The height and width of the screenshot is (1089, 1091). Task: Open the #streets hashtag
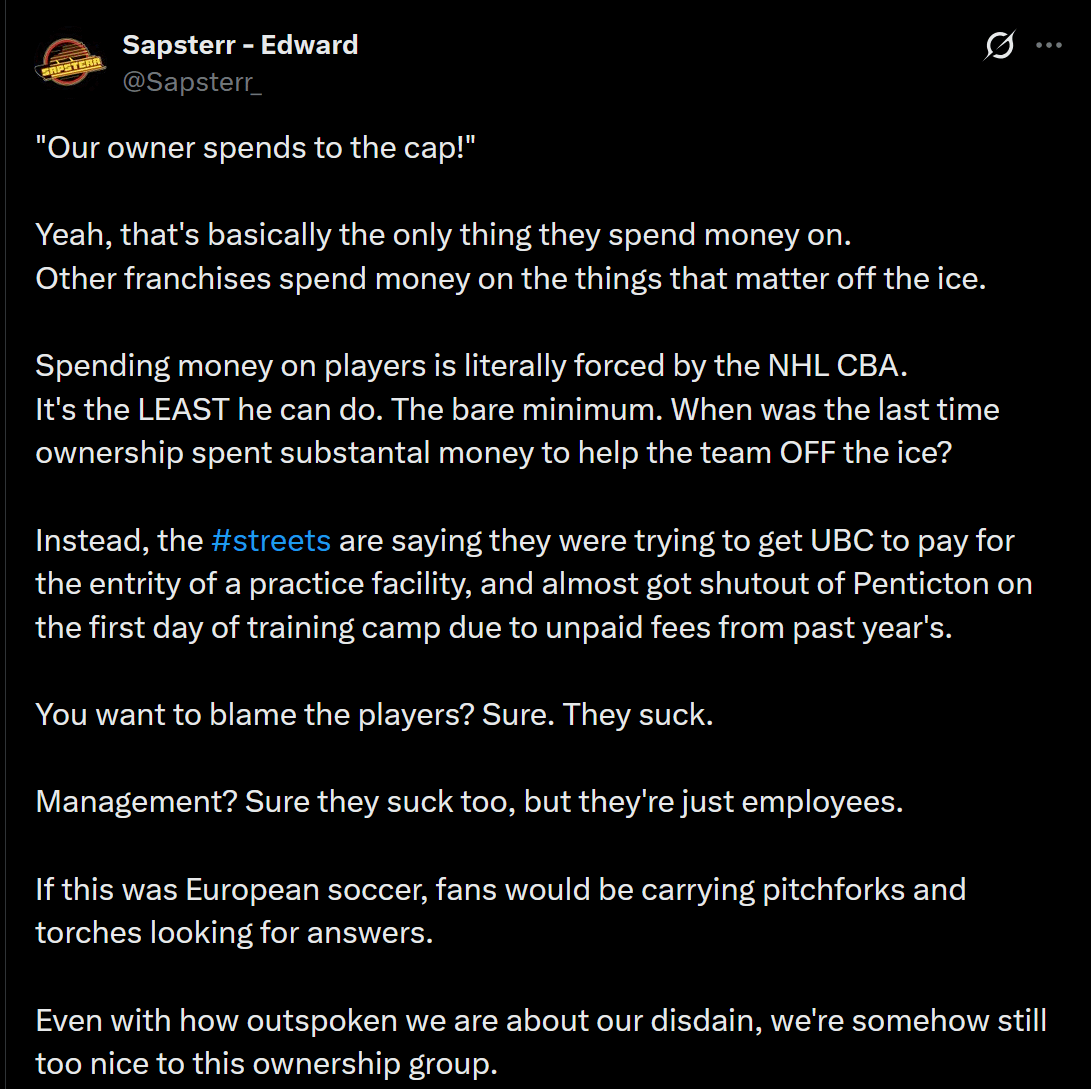click(271, 541)
